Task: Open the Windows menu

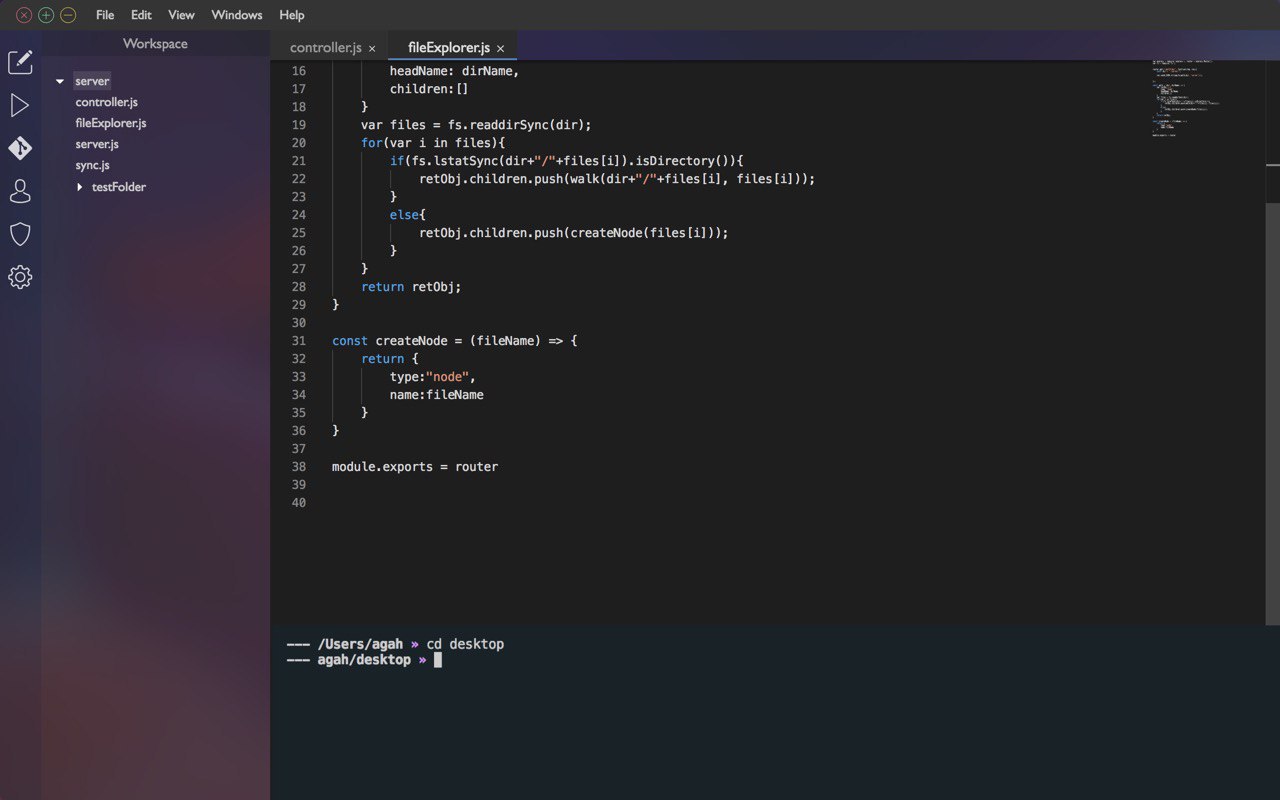Action: pos(237,15)
